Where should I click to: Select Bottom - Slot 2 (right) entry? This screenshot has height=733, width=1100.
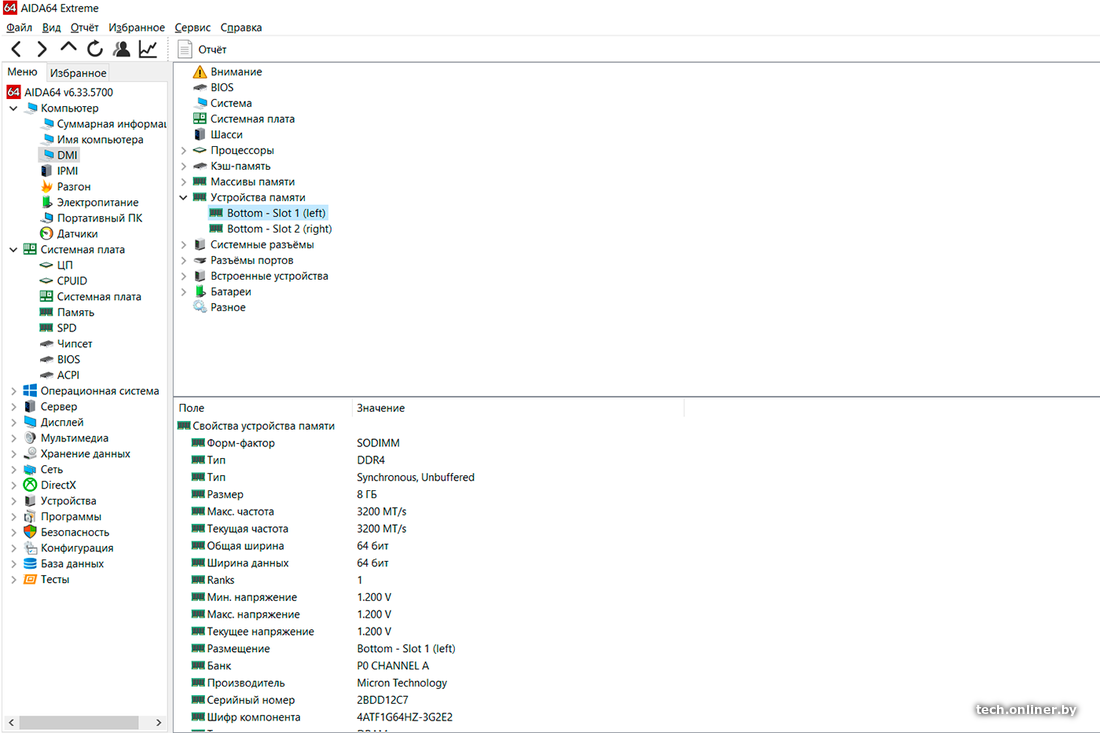(279, 229)
